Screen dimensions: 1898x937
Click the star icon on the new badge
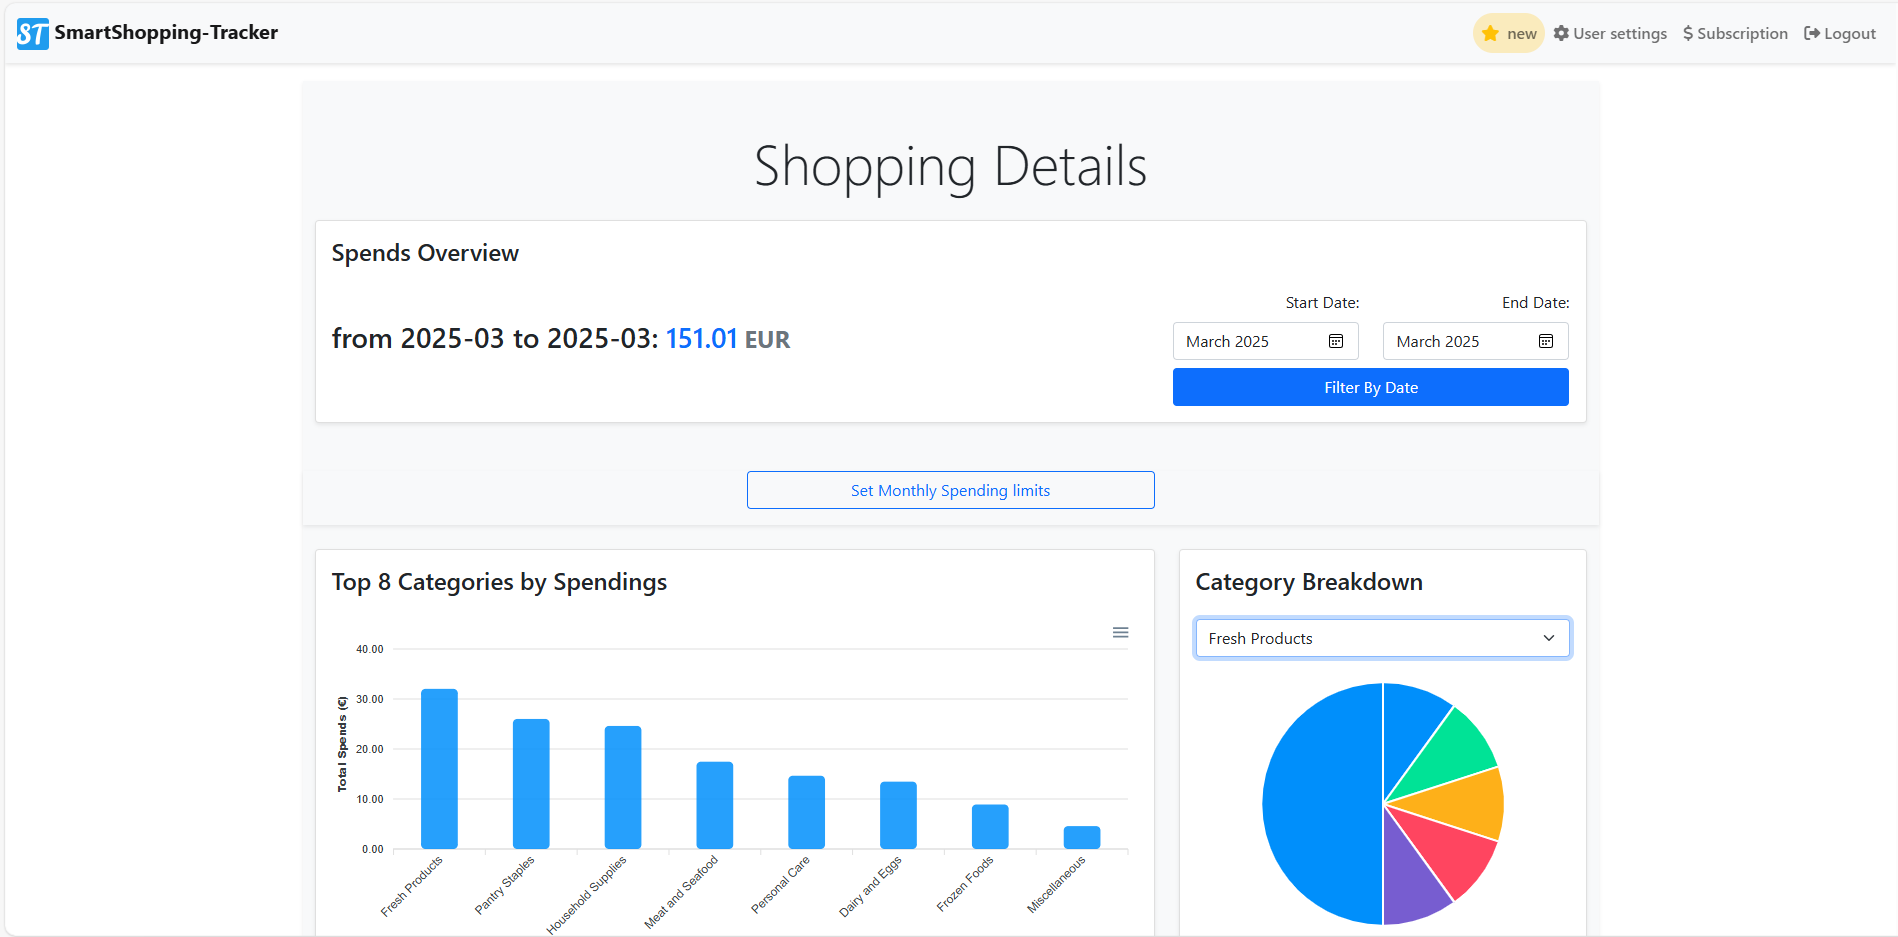tap(1489, 32)
